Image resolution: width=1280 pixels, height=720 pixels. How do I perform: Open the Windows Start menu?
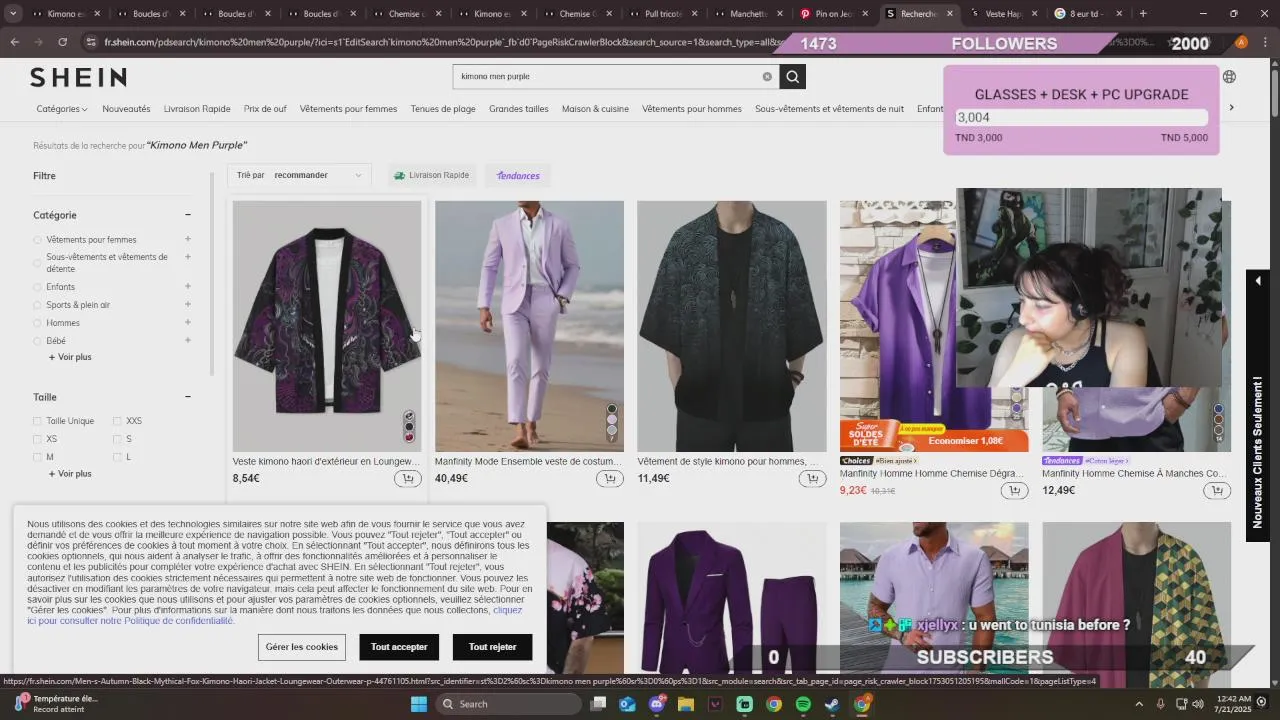[419, 704]
